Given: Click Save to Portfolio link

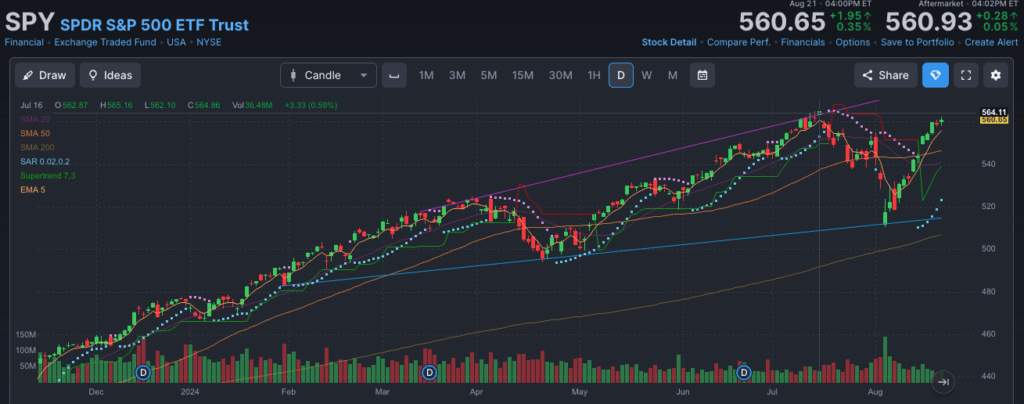Looking at the screenshot, I should pyautogui.click(x=917, y=42).
